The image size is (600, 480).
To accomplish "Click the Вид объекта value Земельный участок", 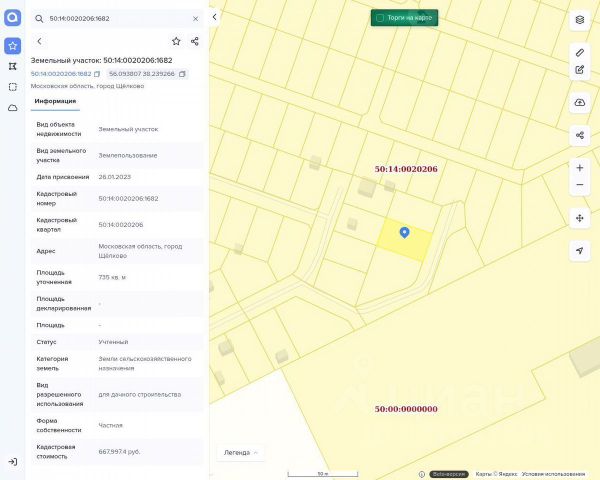I will click(x=128, y=129).
